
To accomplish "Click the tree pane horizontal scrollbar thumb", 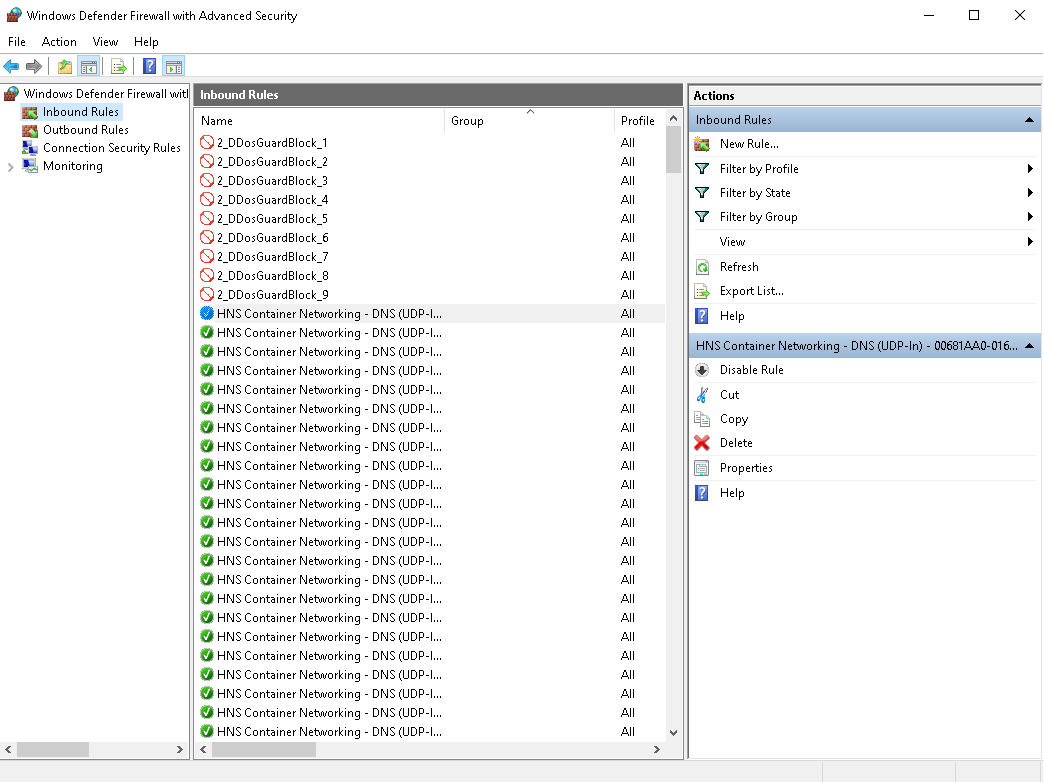I will click(53, 750).
